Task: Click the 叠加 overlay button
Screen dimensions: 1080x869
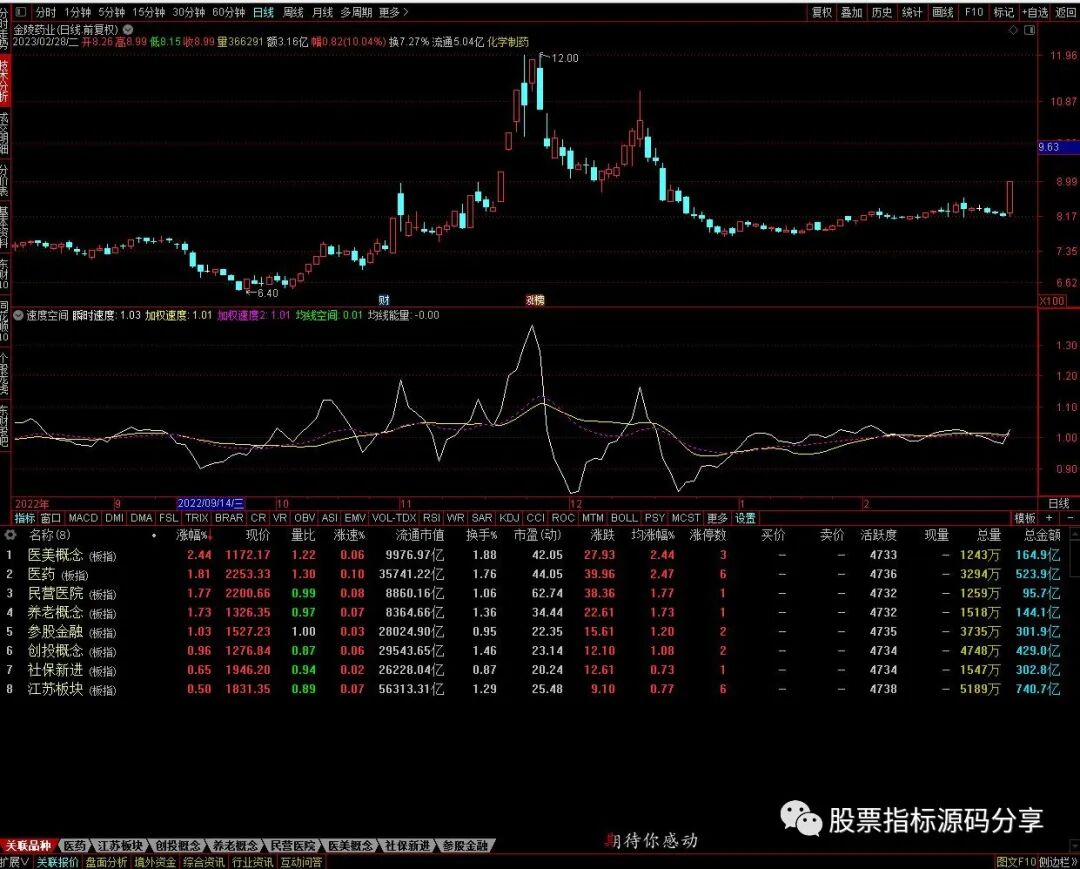Action: pyautogui.click(x=851, y=12)
